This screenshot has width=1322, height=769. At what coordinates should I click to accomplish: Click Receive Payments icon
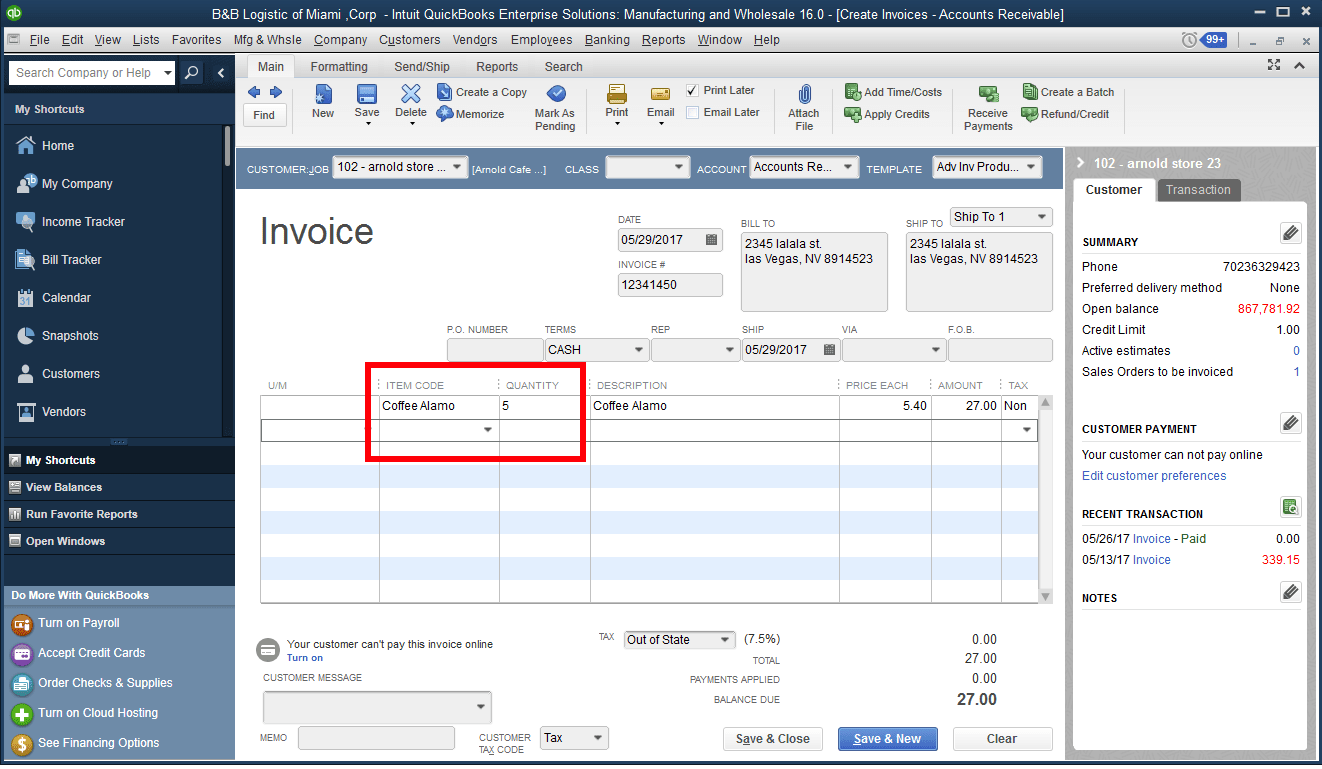988,94
